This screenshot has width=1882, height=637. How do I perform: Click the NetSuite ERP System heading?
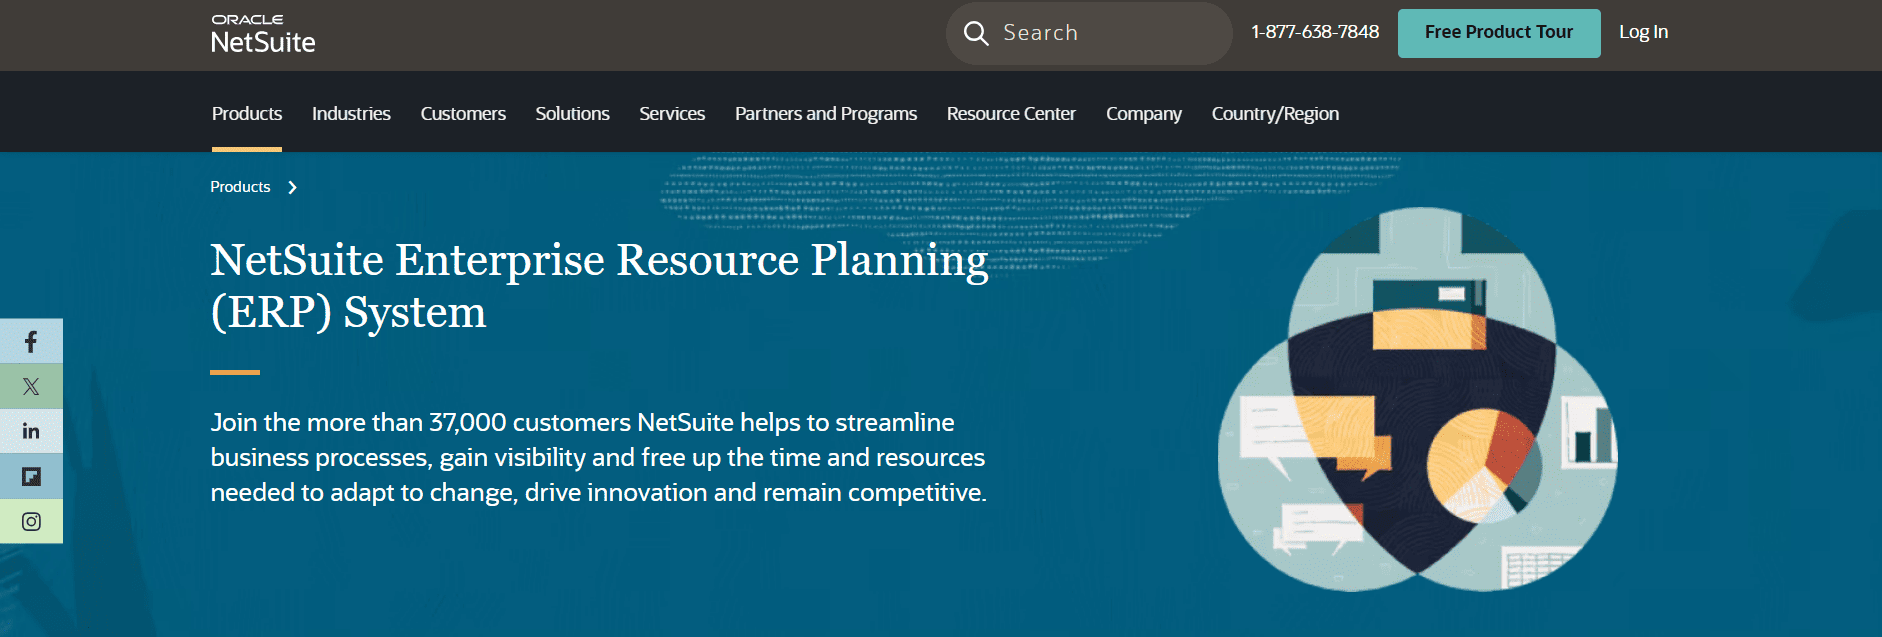pos(599,286)
